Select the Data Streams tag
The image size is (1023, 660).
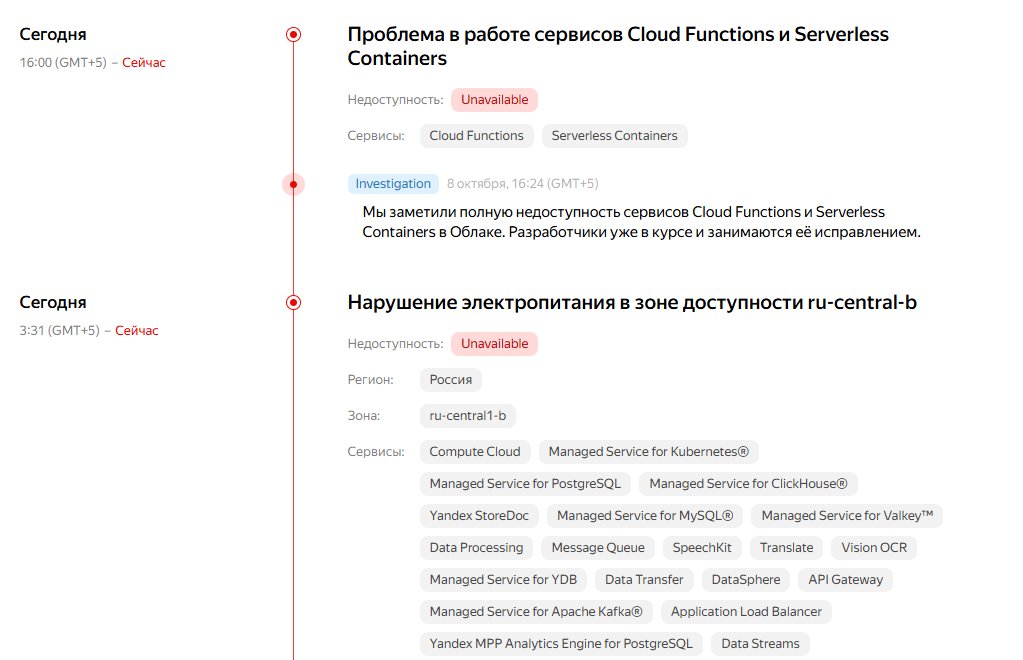pos(760,643)
